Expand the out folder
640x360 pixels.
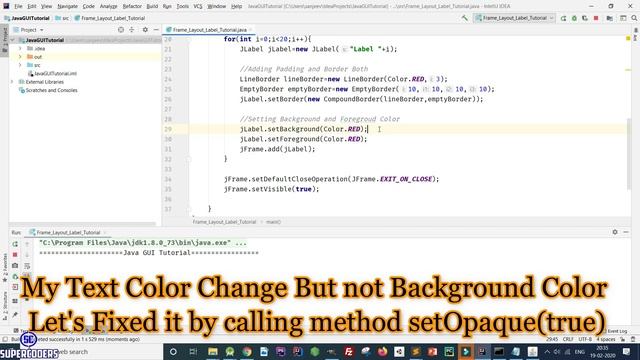pos(20,57)
